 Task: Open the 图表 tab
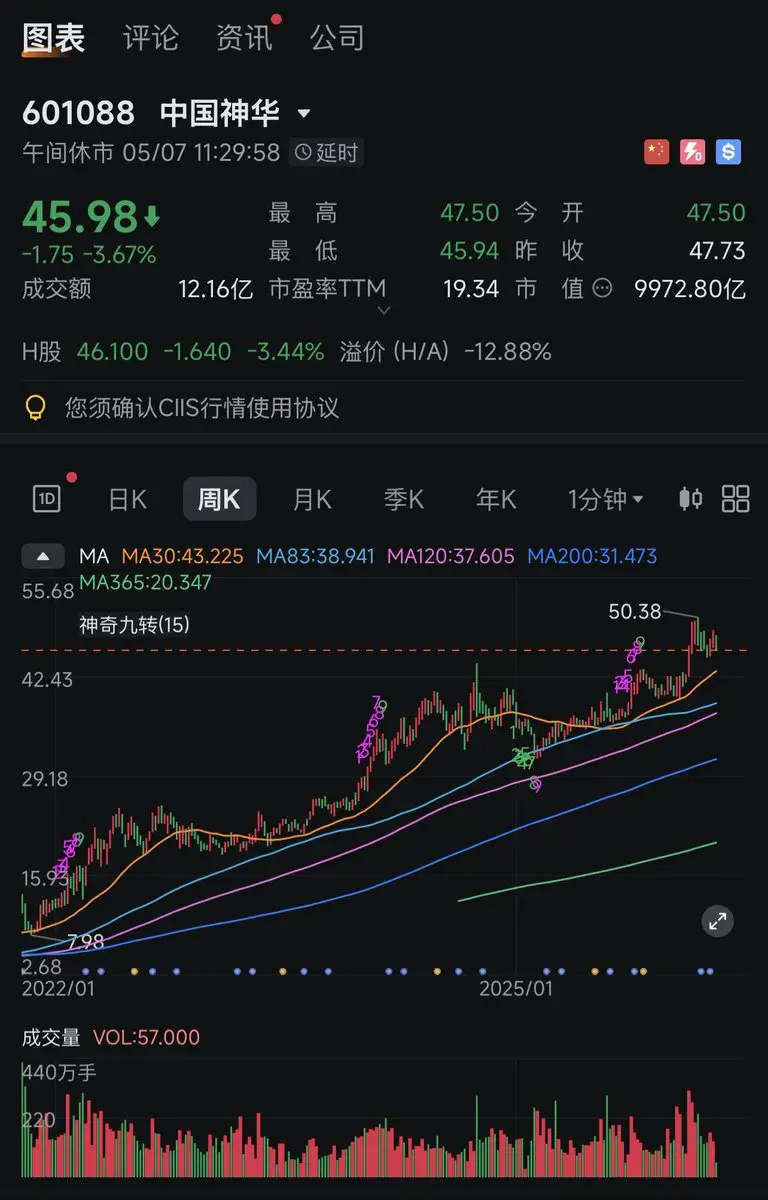54,38
